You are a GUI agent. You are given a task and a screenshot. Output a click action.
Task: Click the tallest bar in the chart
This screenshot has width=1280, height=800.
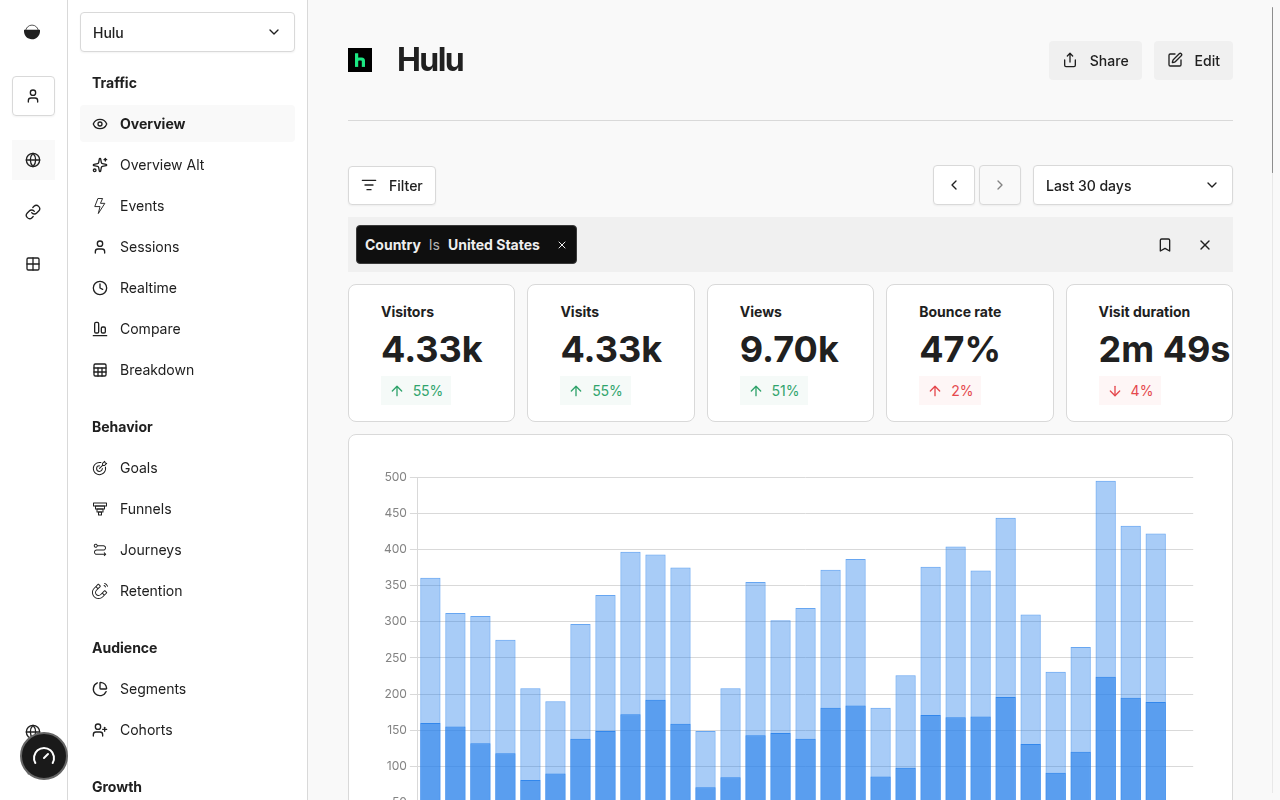(1105, 600)
